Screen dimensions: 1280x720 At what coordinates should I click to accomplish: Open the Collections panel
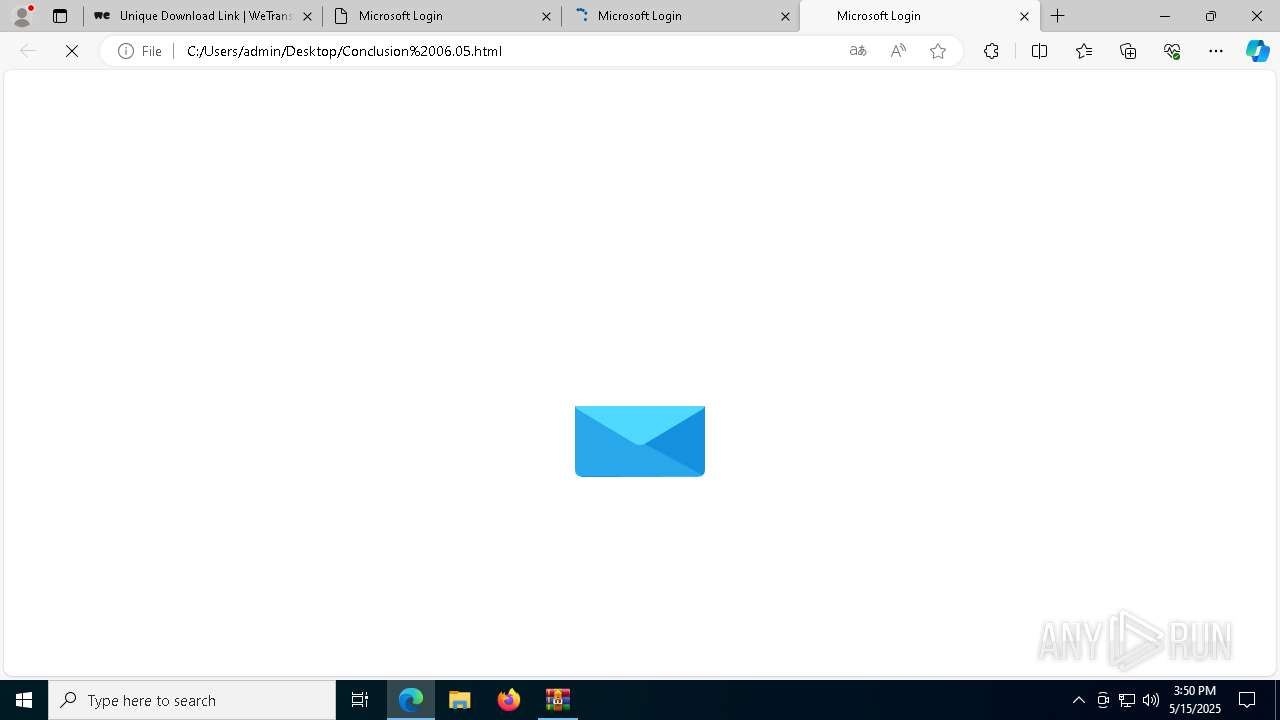pyautogui.click(x=1128, y=51)
